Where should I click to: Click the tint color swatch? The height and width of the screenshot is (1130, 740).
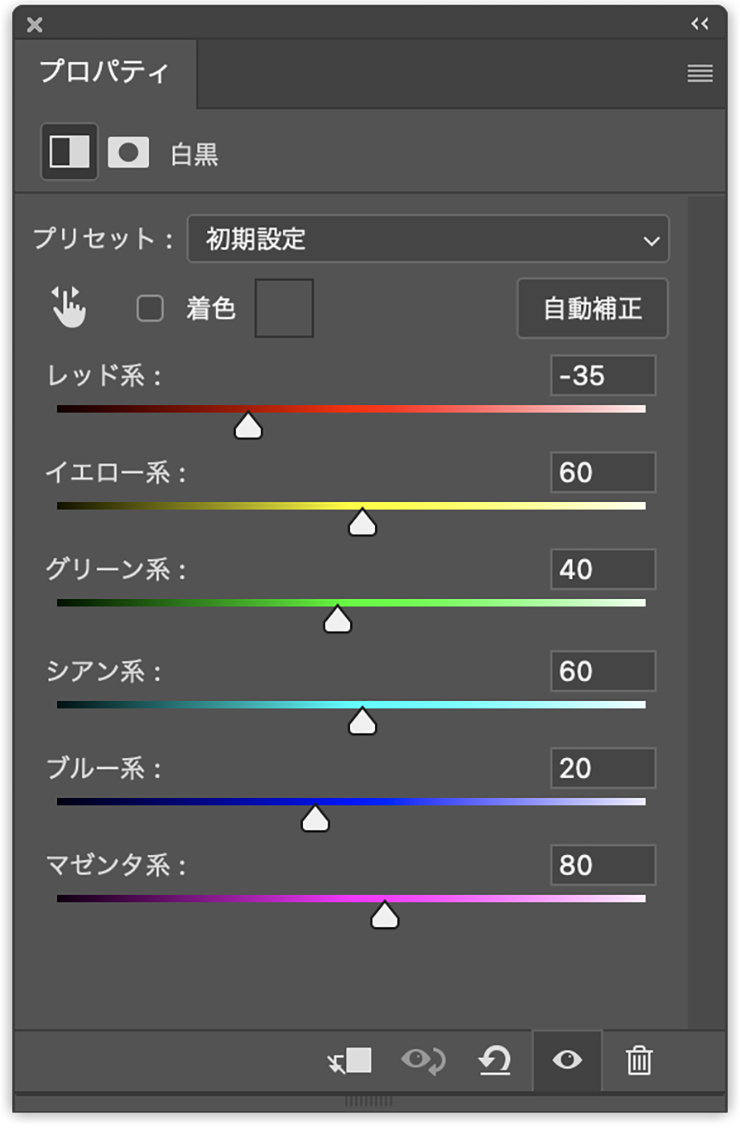(x=284, y=308)
